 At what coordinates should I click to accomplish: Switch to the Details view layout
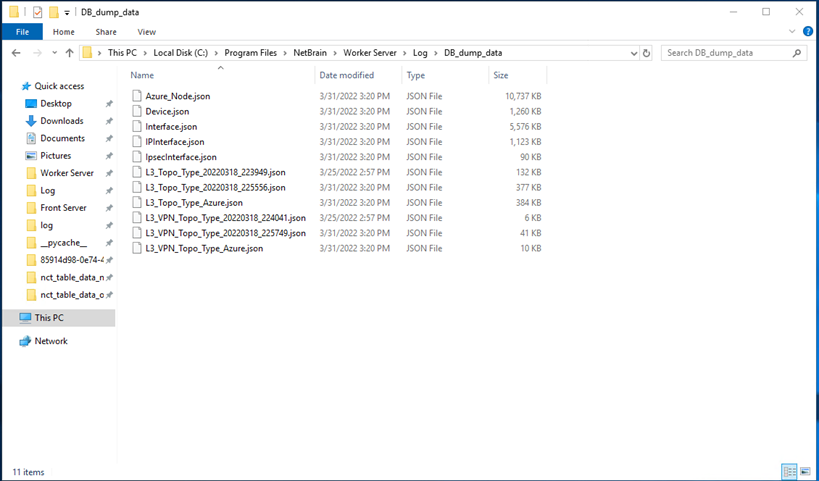pos(790,472)
